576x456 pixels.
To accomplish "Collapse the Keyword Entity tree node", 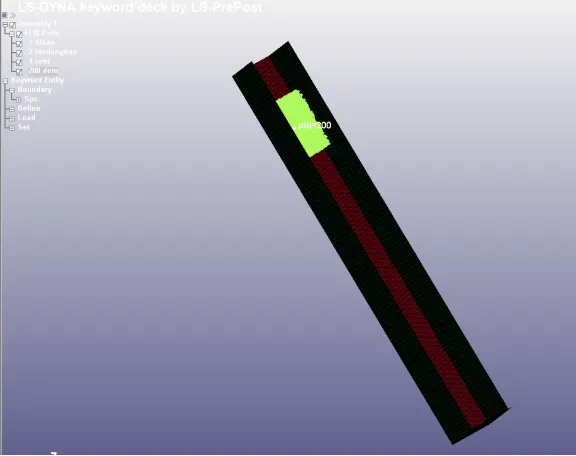I will click(x=5, y=80).
